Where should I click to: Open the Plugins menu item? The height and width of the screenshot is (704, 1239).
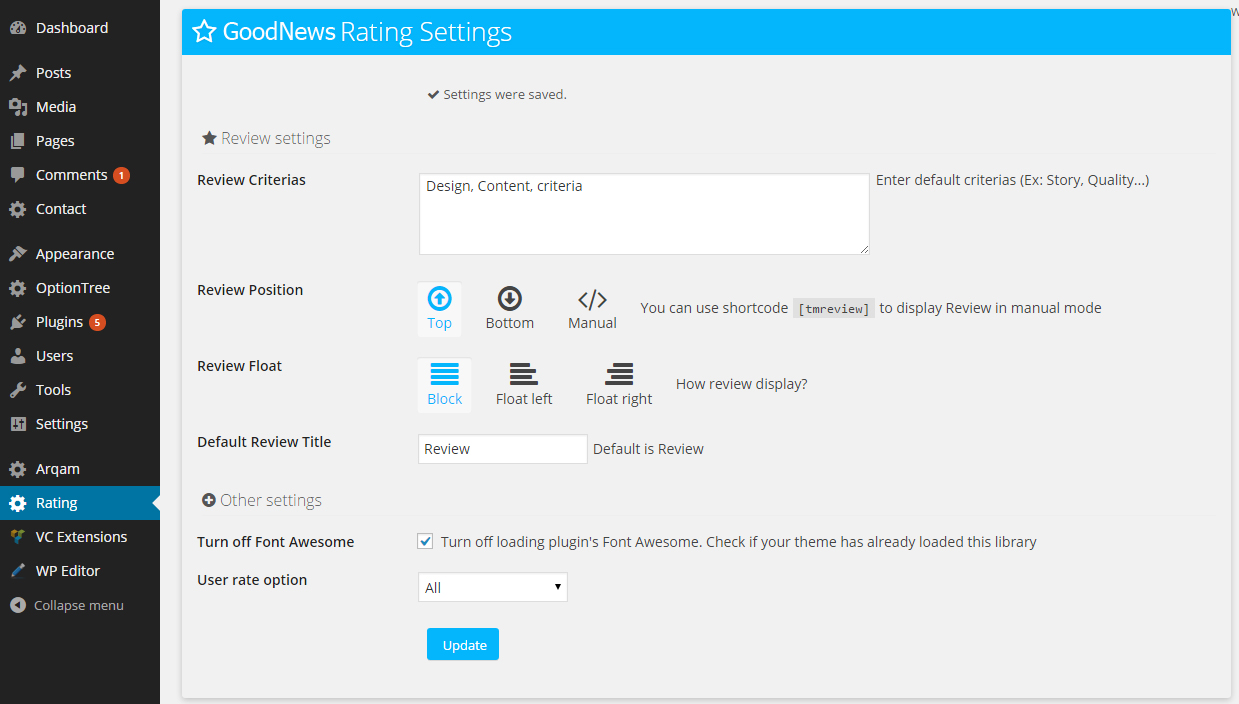coord(59,322)
